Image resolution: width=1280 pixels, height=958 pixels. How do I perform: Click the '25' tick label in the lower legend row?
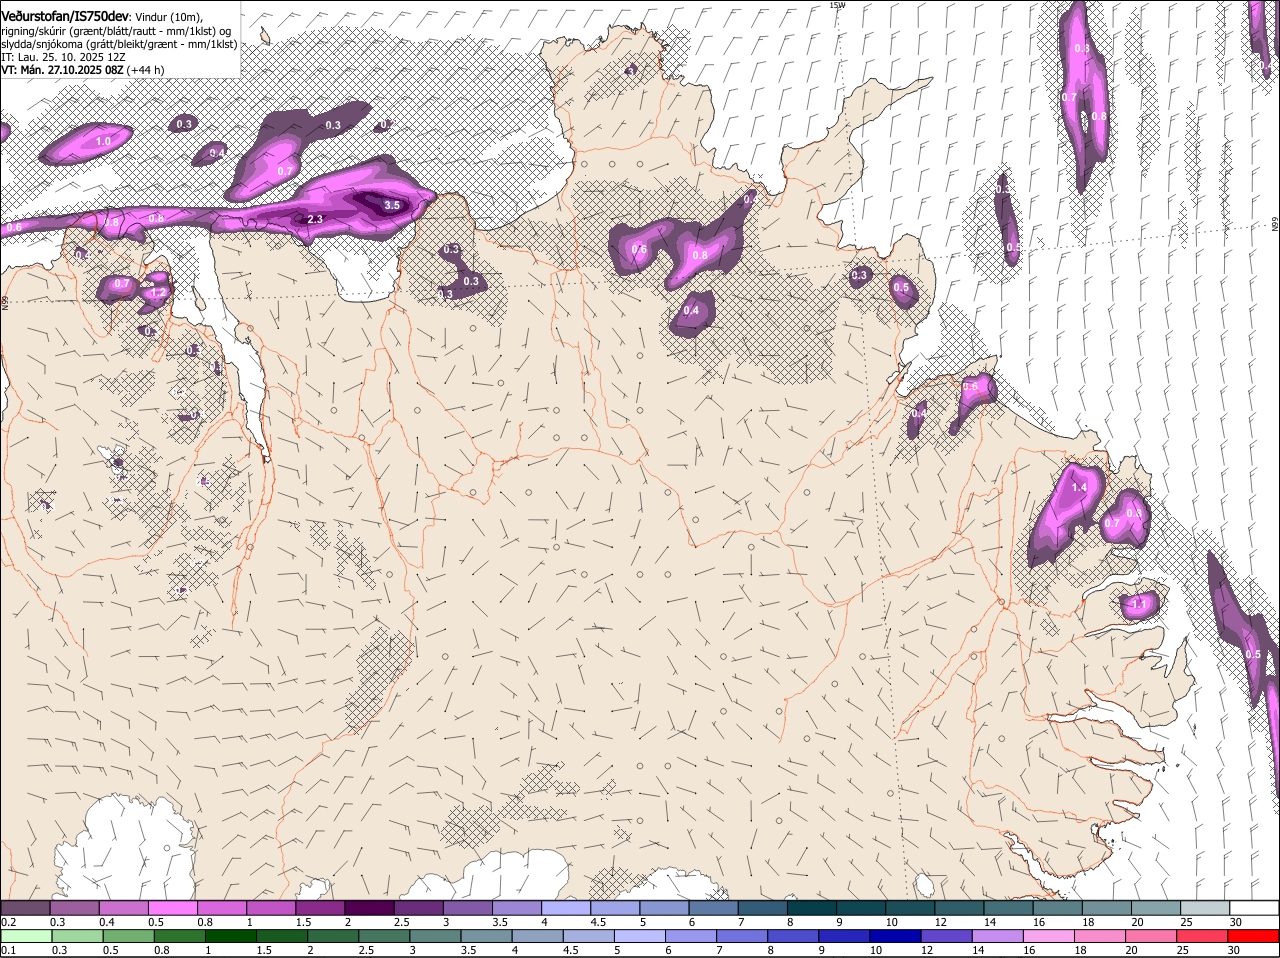(1182, 950)
